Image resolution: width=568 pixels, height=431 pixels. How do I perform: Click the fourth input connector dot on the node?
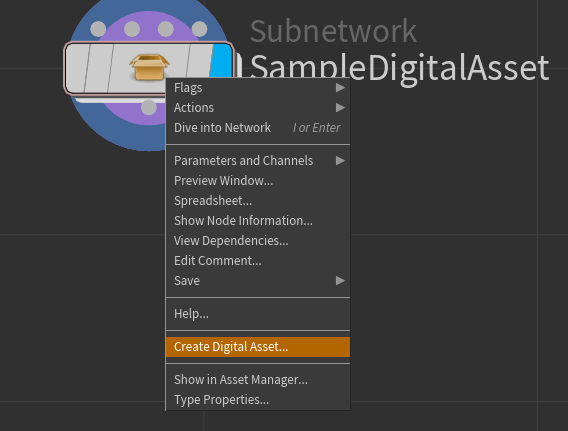tap(199, 29)
